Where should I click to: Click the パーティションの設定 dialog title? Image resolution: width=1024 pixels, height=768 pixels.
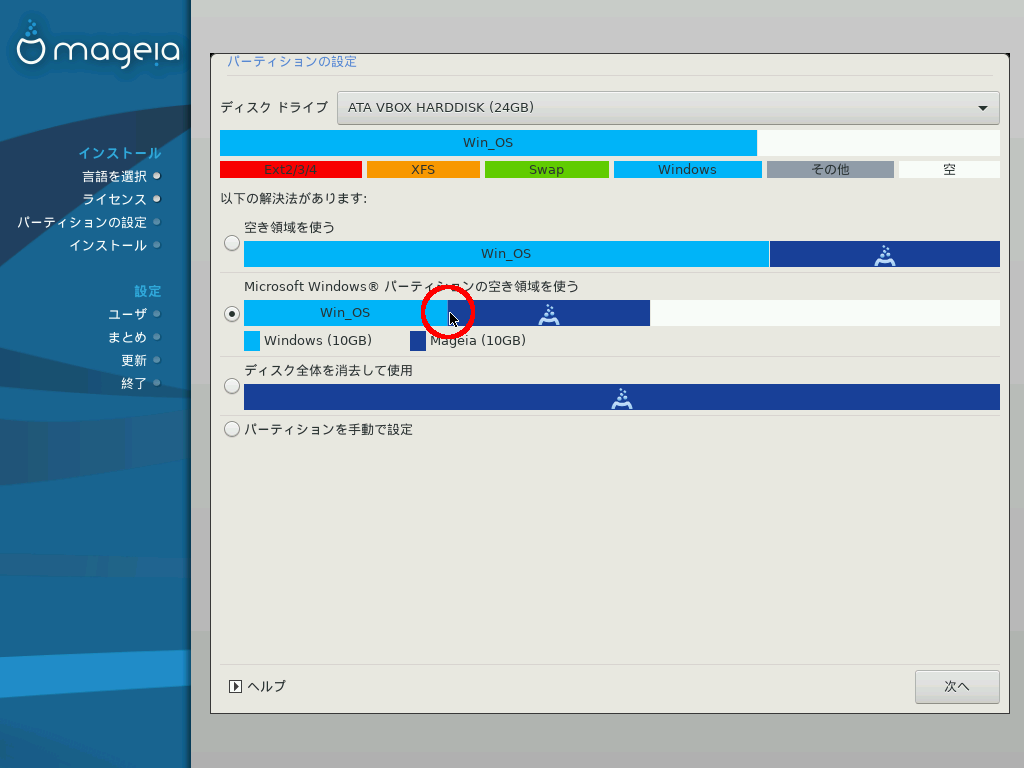click(292, 62)
